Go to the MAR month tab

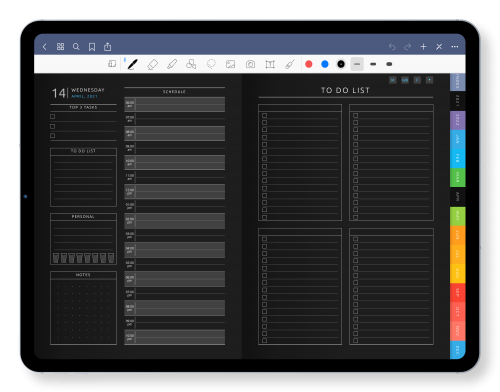(x=457, y=177)
